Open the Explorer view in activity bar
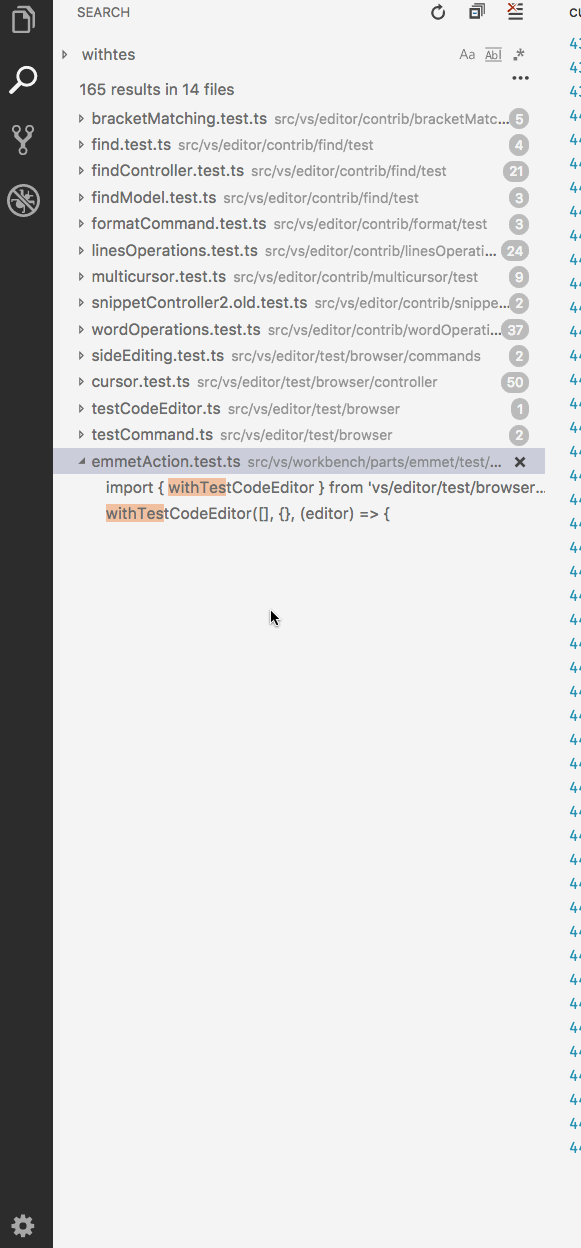 point(23,19)
